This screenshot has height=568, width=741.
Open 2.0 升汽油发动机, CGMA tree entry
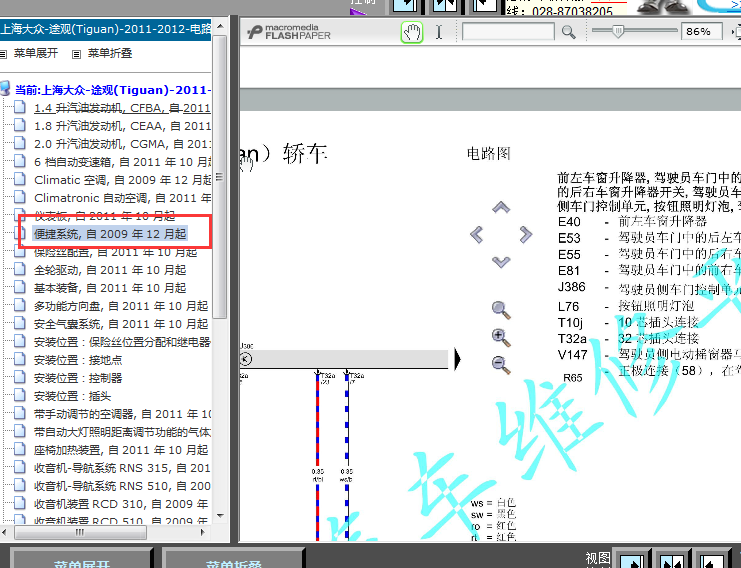pos(122,144)
